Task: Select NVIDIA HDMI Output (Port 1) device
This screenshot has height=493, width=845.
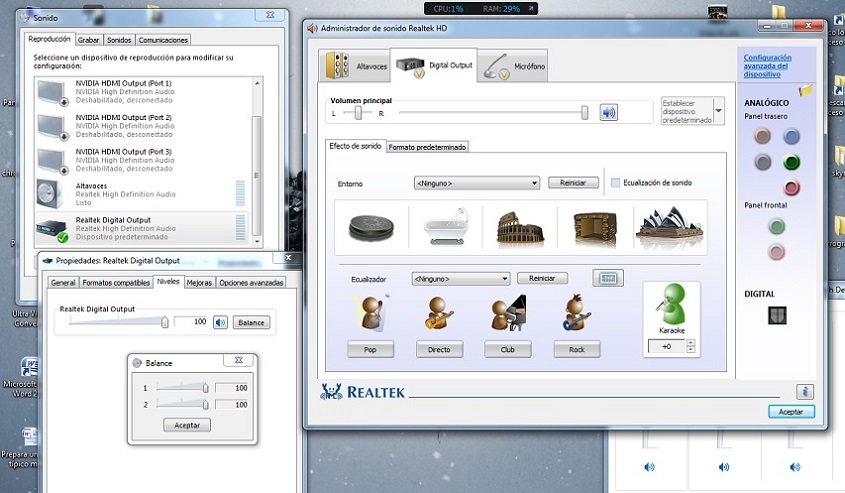Action: tap(142, 92)
